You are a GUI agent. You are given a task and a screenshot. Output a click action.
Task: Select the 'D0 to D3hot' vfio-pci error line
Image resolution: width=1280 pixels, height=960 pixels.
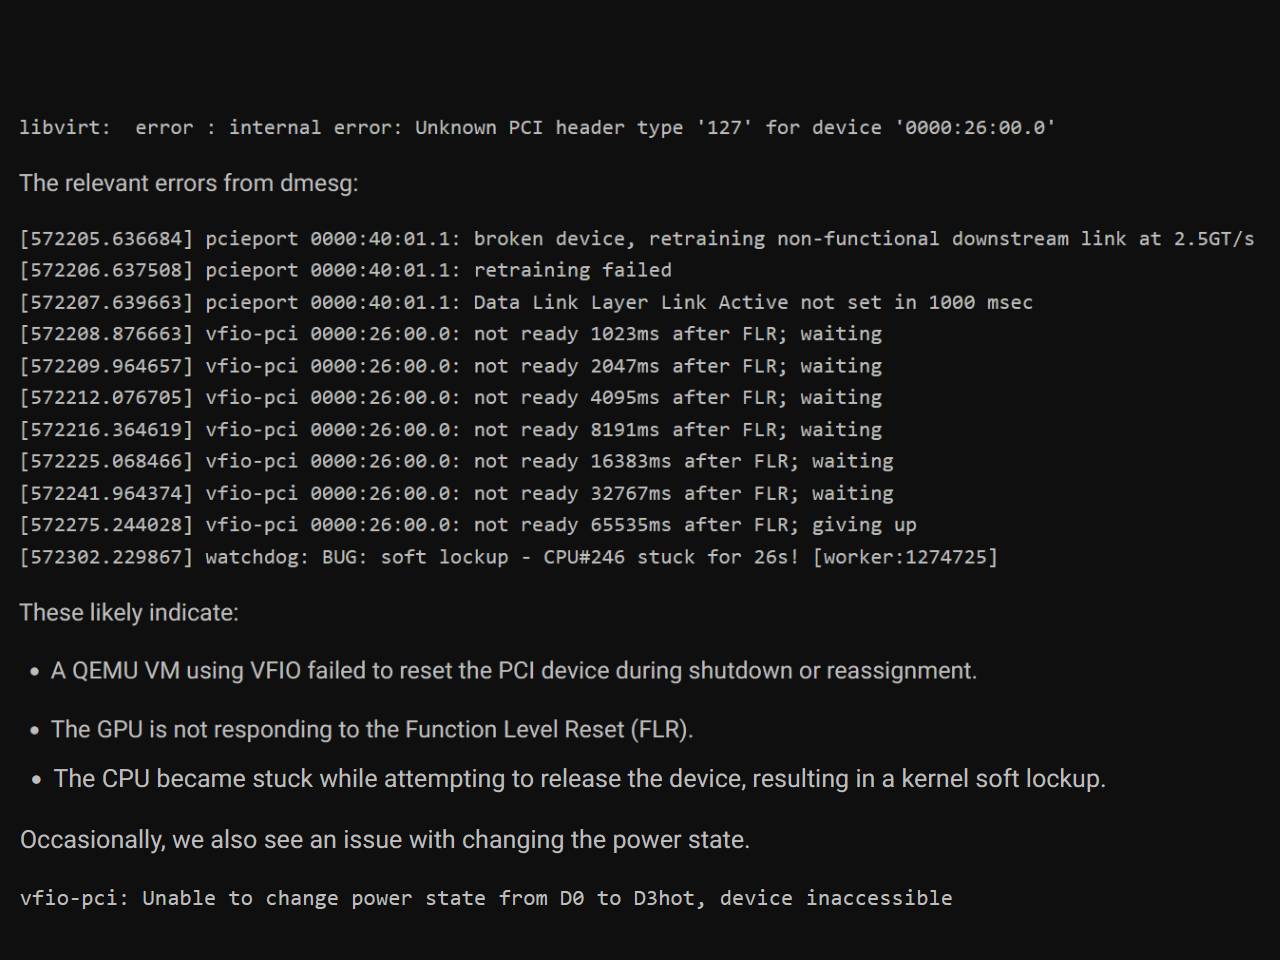pyautogui.click(x=486, y=898)
